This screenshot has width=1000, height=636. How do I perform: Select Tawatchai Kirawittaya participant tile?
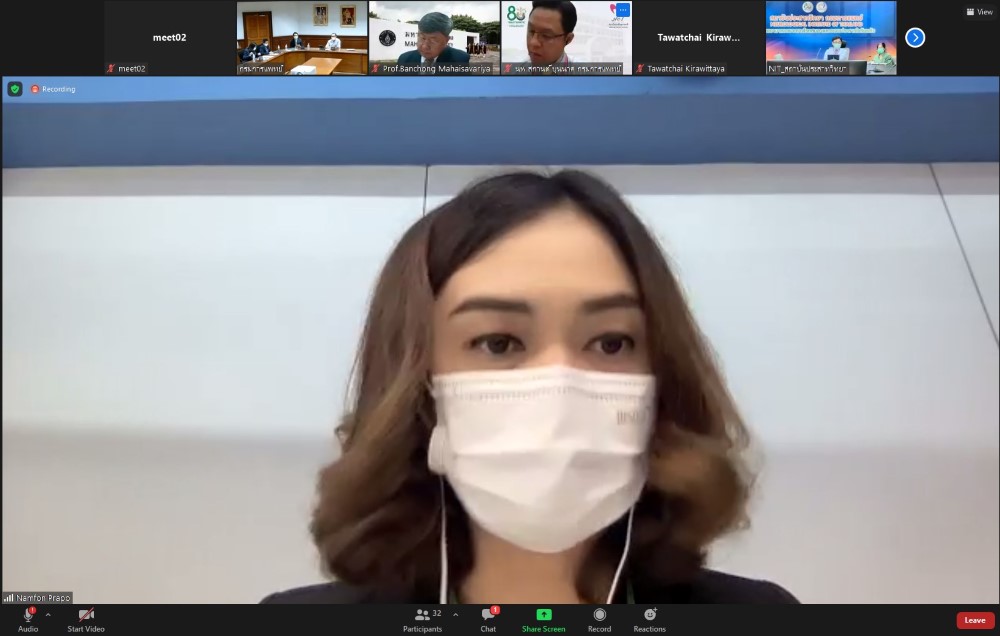coord(698,38)
